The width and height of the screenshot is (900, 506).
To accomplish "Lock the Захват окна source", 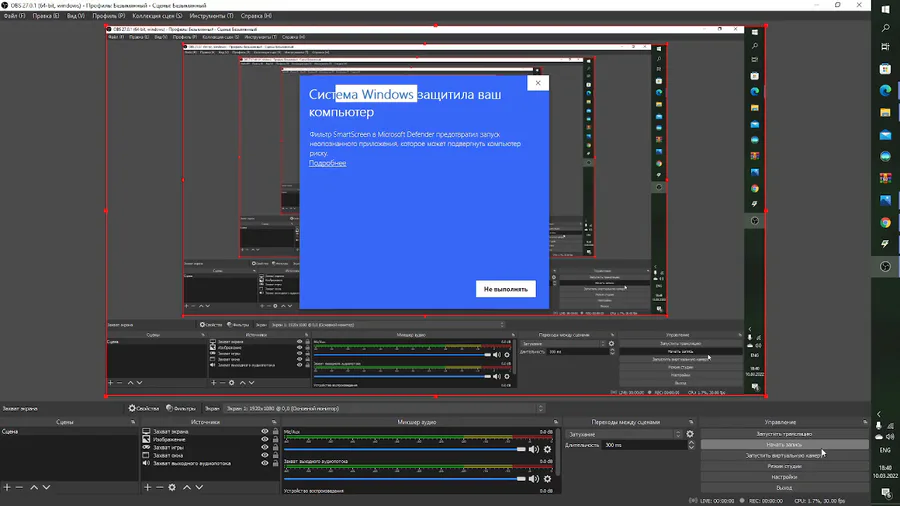I will [276, 456].
